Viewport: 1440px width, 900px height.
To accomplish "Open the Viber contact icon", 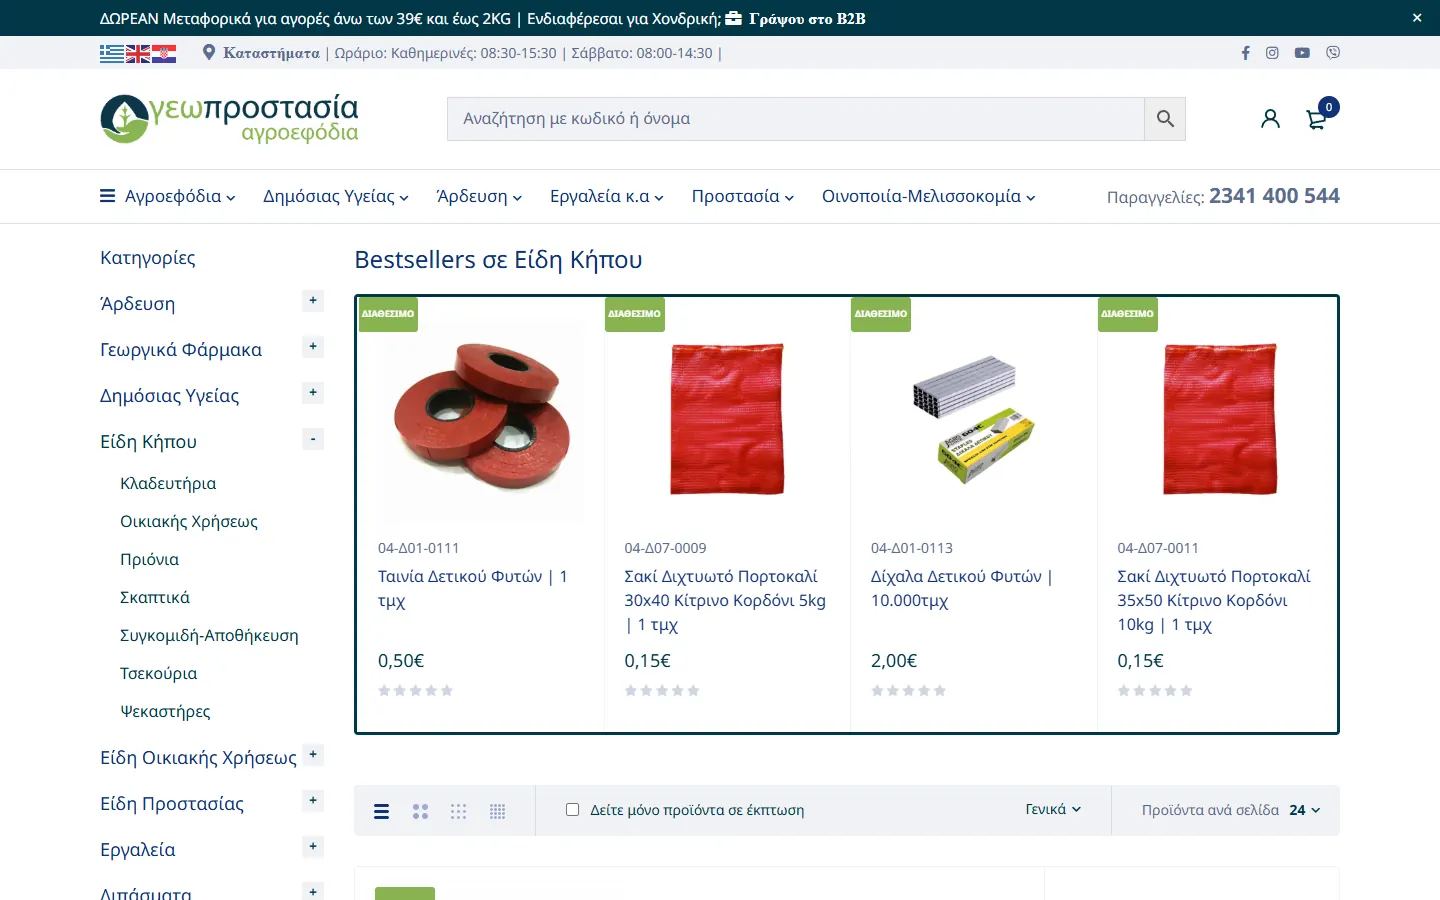I will (1333, 53).
